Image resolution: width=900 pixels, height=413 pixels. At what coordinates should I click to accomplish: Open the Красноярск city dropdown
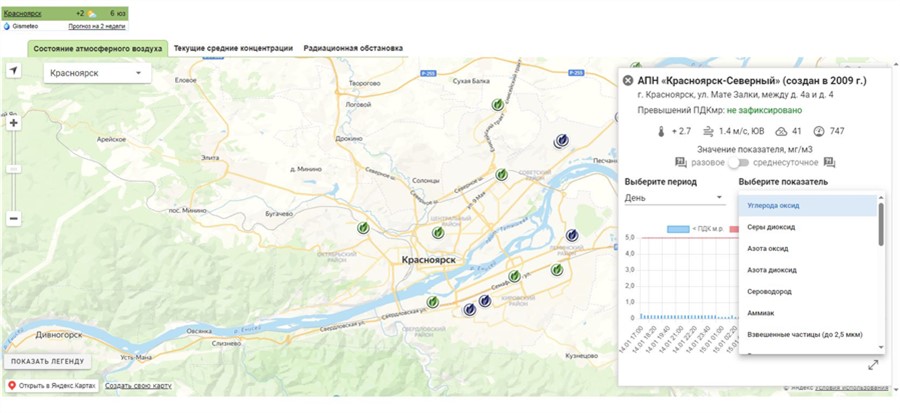click(x=97, y=73)
